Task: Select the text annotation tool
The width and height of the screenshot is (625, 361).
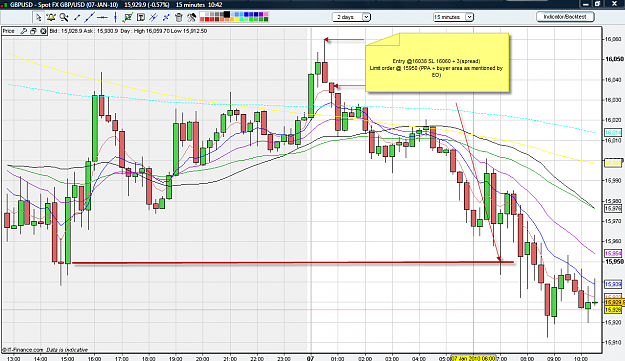Action: [x=141, y=17]
